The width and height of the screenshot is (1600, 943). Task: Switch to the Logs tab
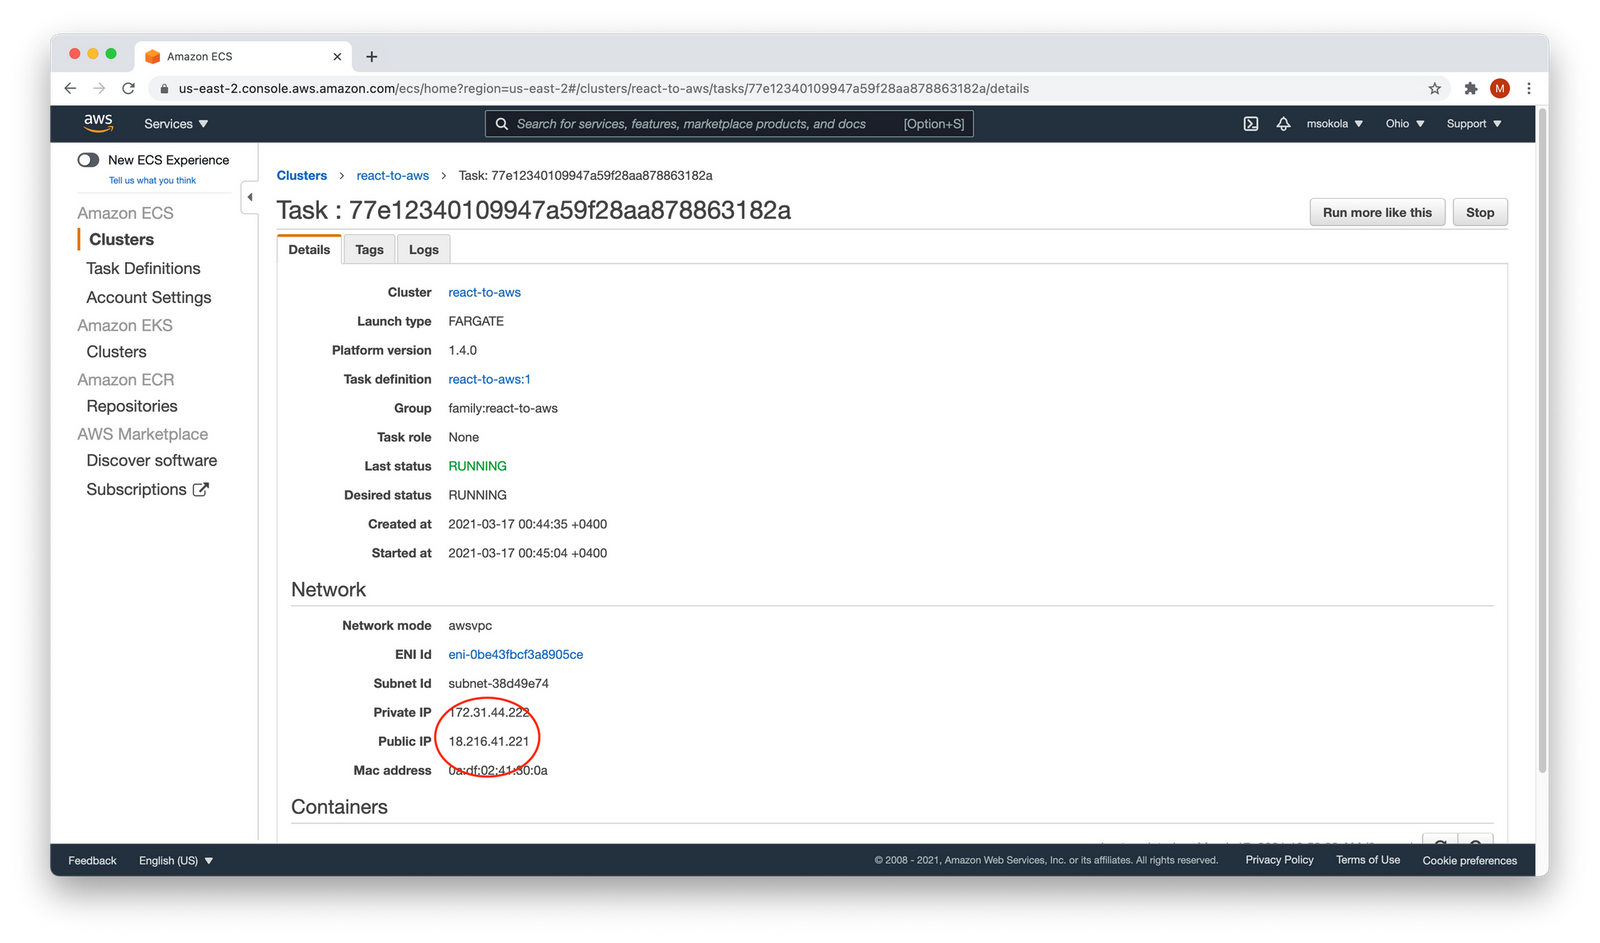(x=423, y=250)
